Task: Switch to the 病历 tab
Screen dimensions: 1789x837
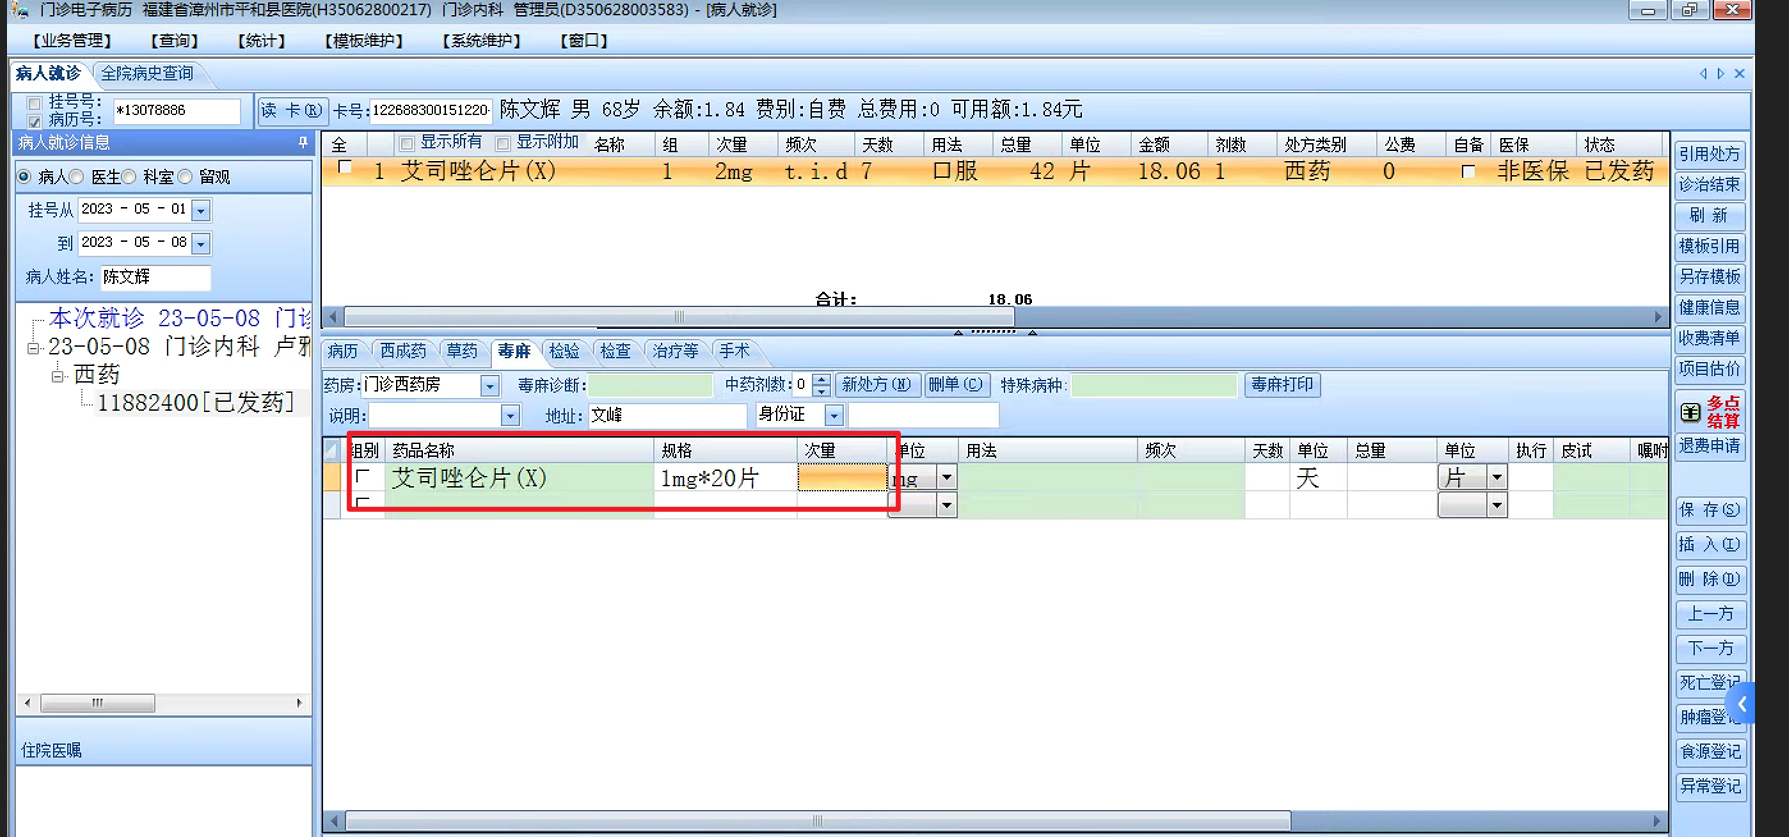Action: pos(342,351)
